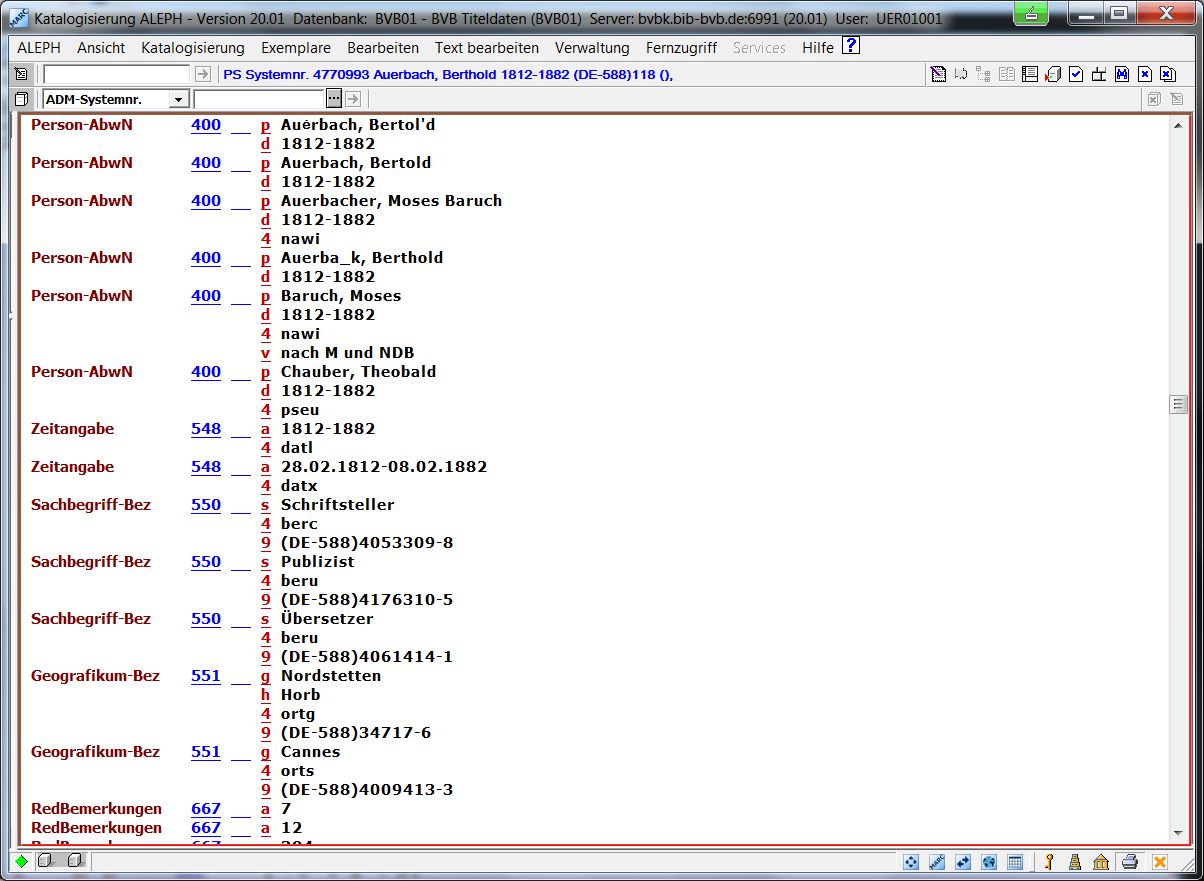This screenshot has width=1204, height=881.
Task: Click the server box icon with red arrow
Action: pos(1053,74)
